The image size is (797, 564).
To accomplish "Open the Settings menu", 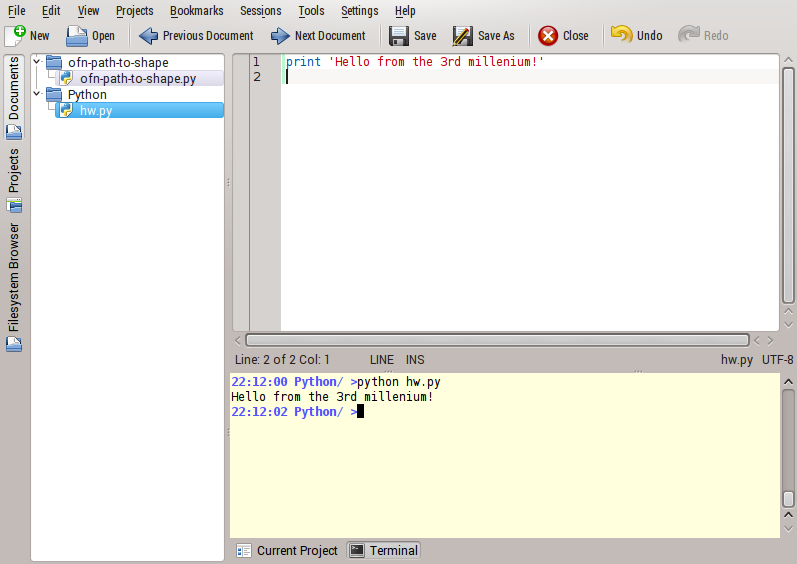I will point(359,11).
